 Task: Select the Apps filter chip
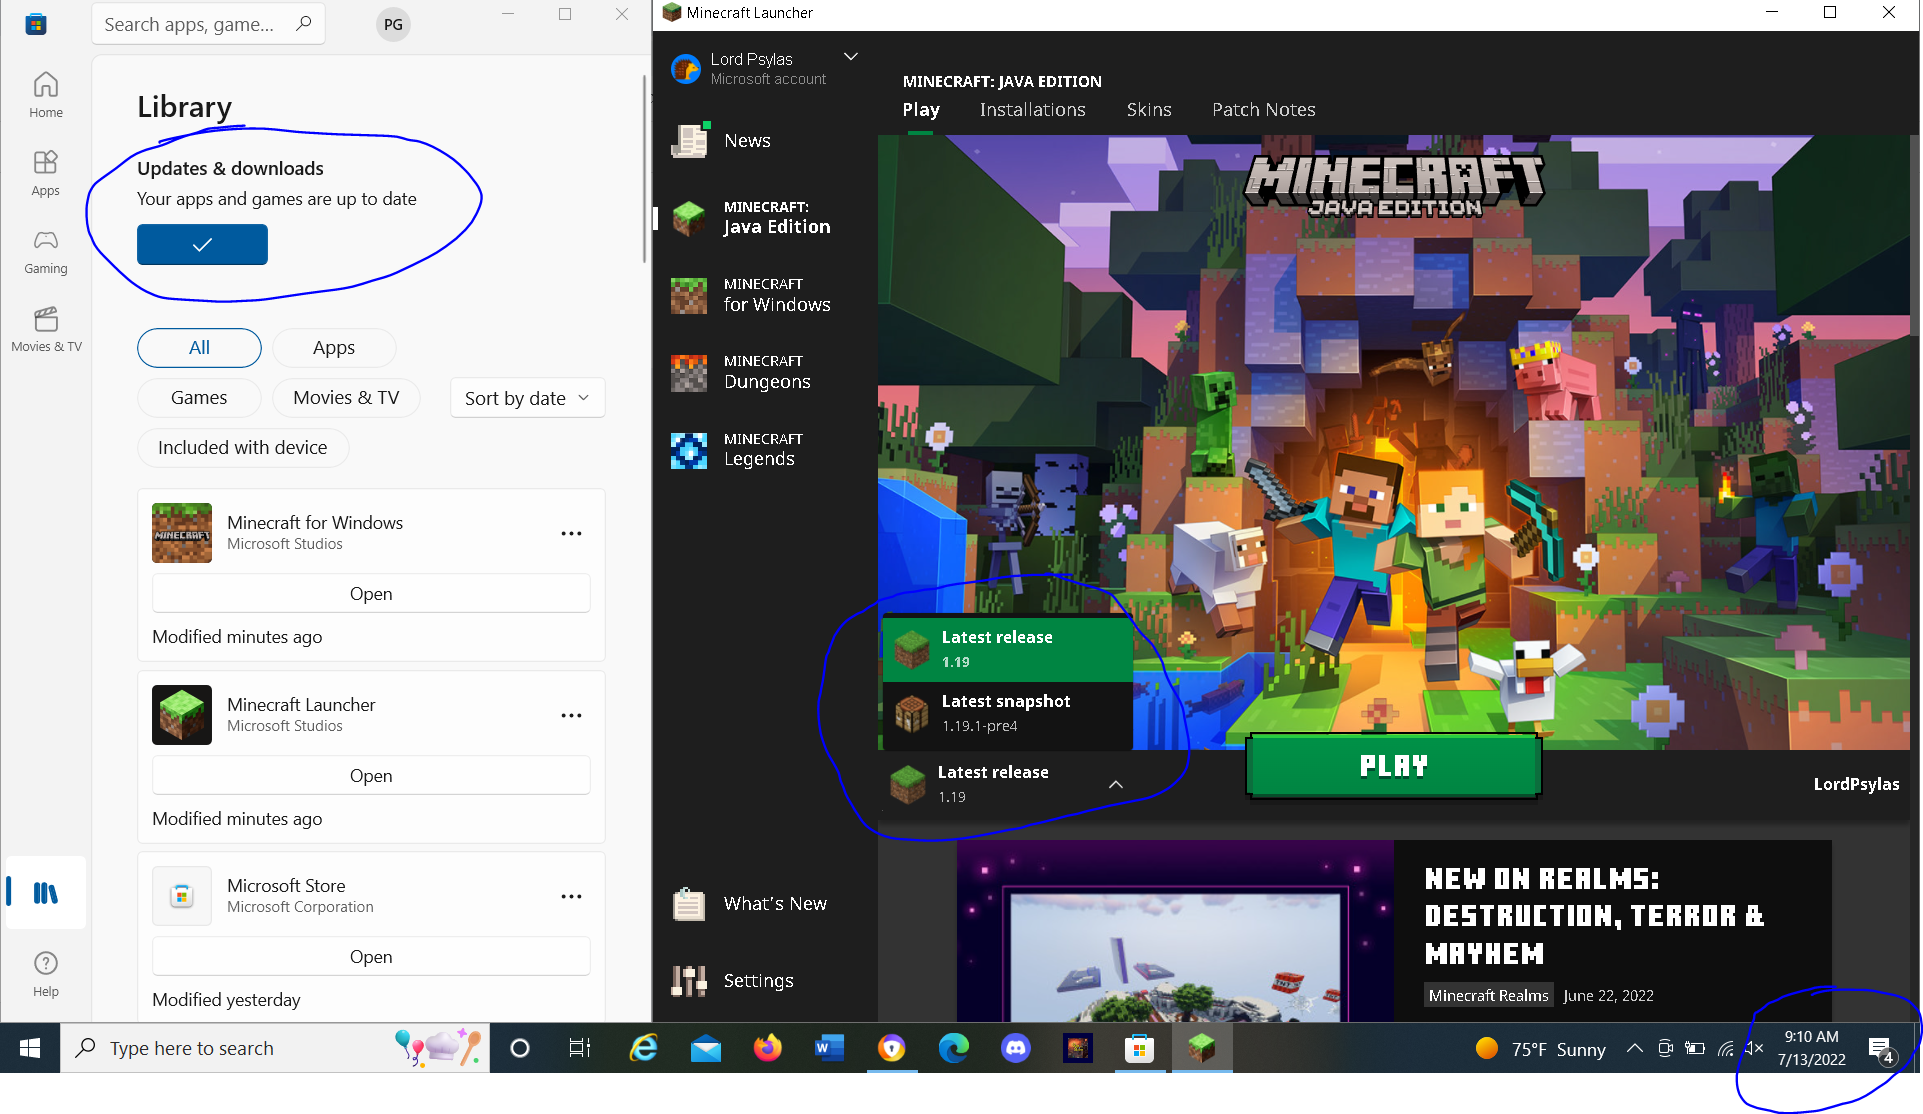point(334,348)
